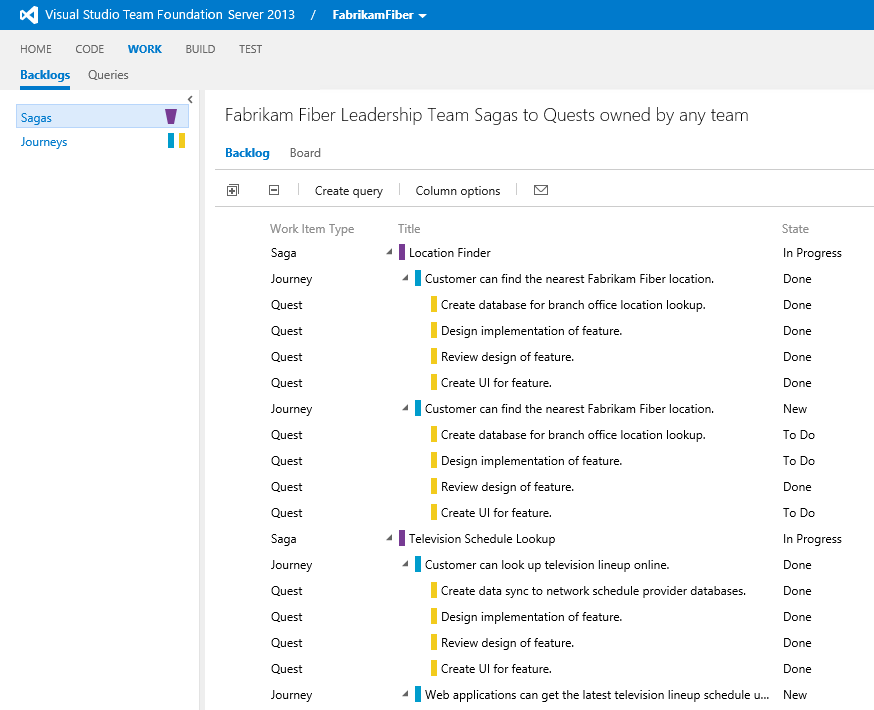
Task: Click Create query button
Action: click(348, 191)
